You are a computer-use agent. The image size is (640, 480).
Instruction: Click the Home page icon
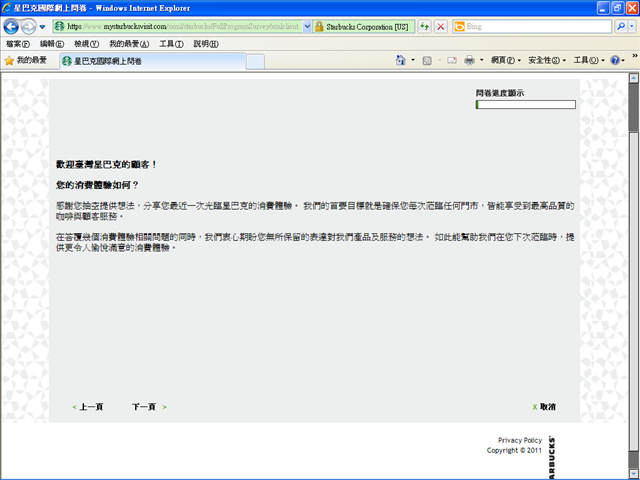(x=401, y=60)
